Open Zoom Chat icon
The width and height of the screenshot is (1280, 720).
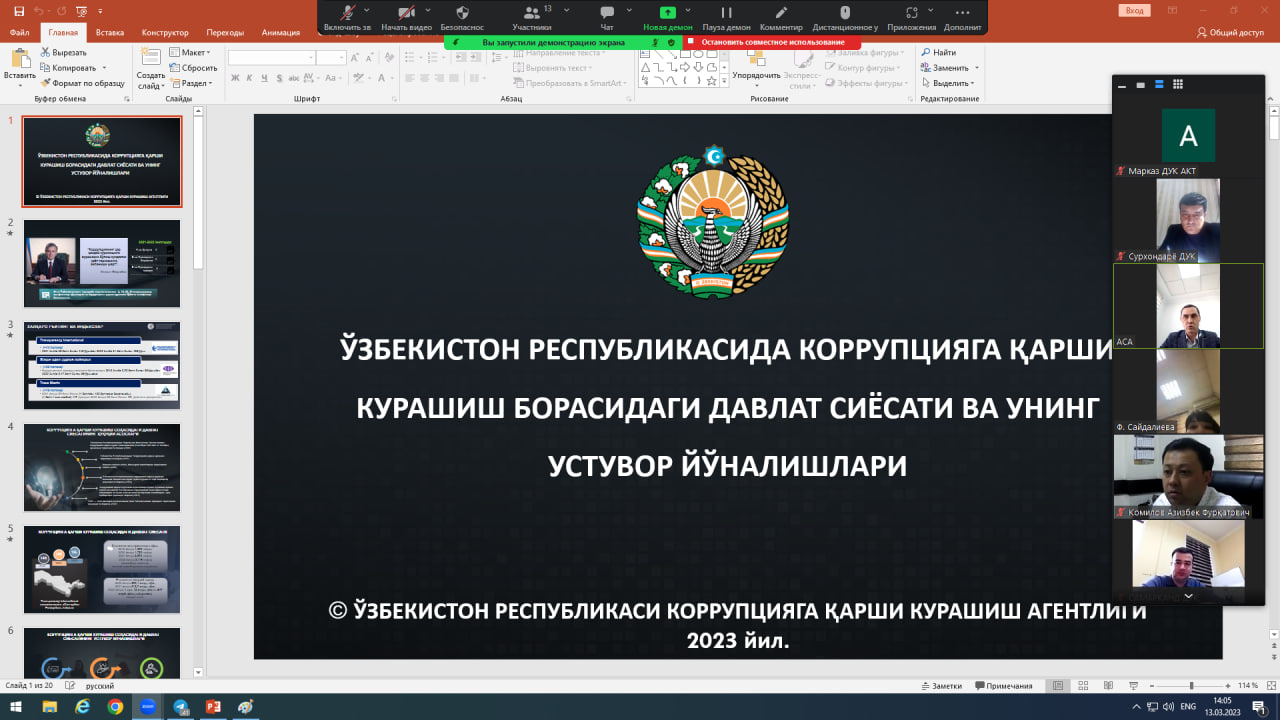pyautogui.click(x=606, y=13)
